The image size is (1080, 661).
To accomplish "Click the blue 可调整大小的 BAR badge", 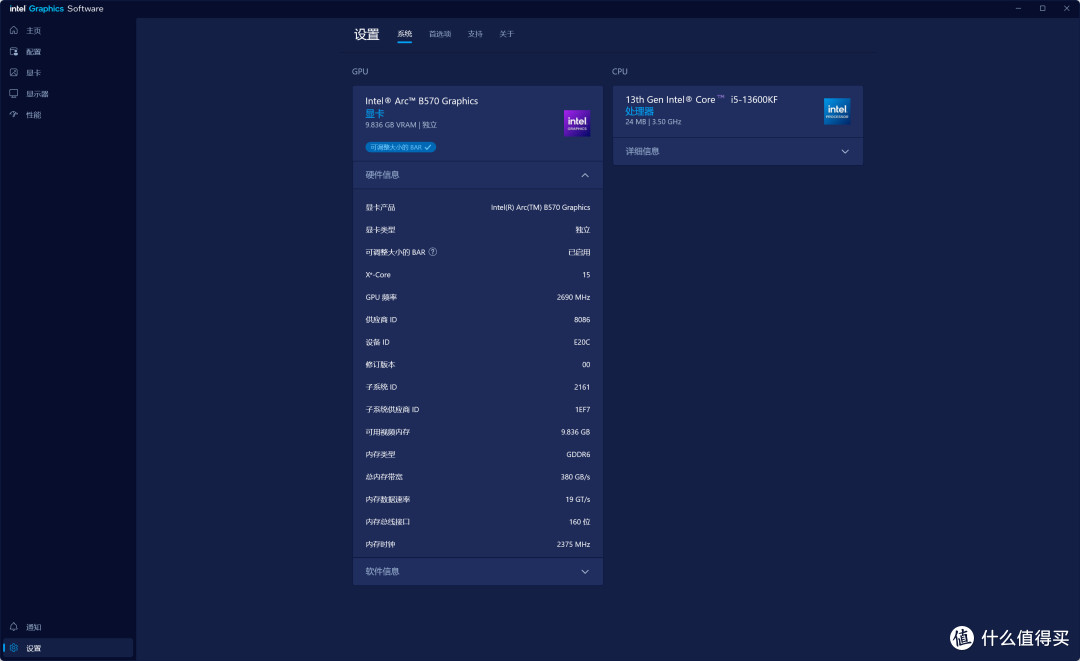I will 400,147.
